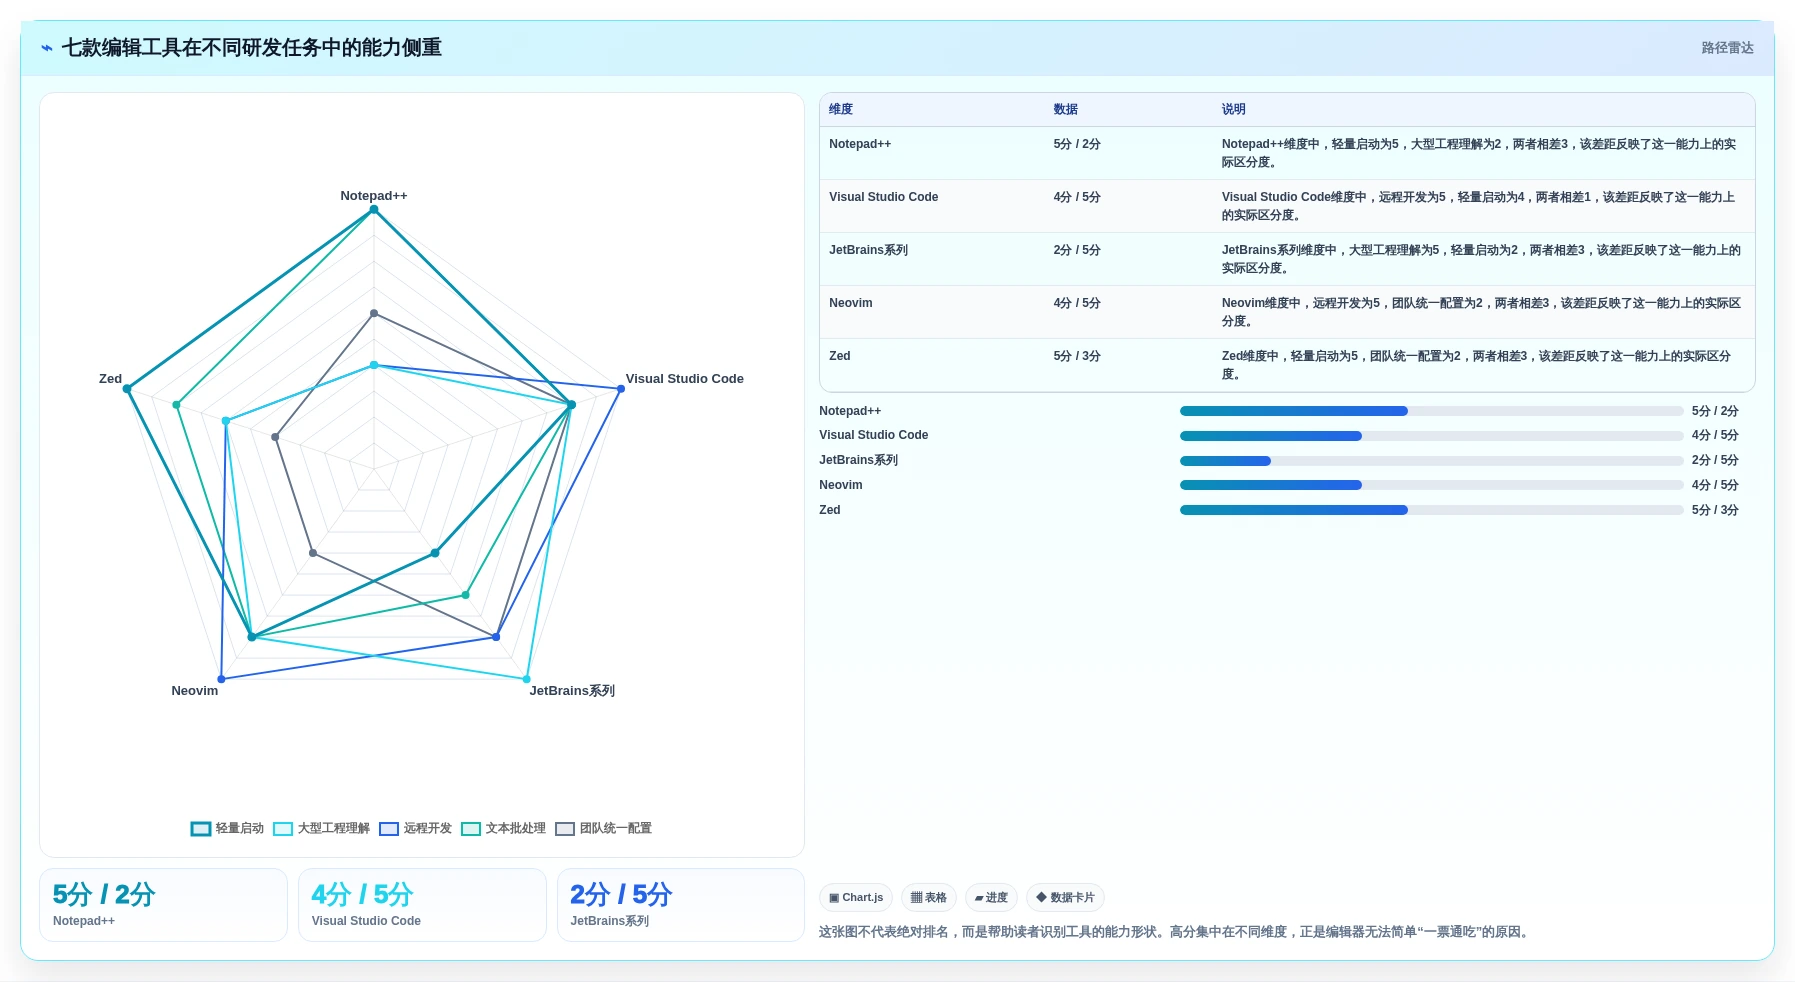Click the Notepad++ label in progress list

coord(850,411)
